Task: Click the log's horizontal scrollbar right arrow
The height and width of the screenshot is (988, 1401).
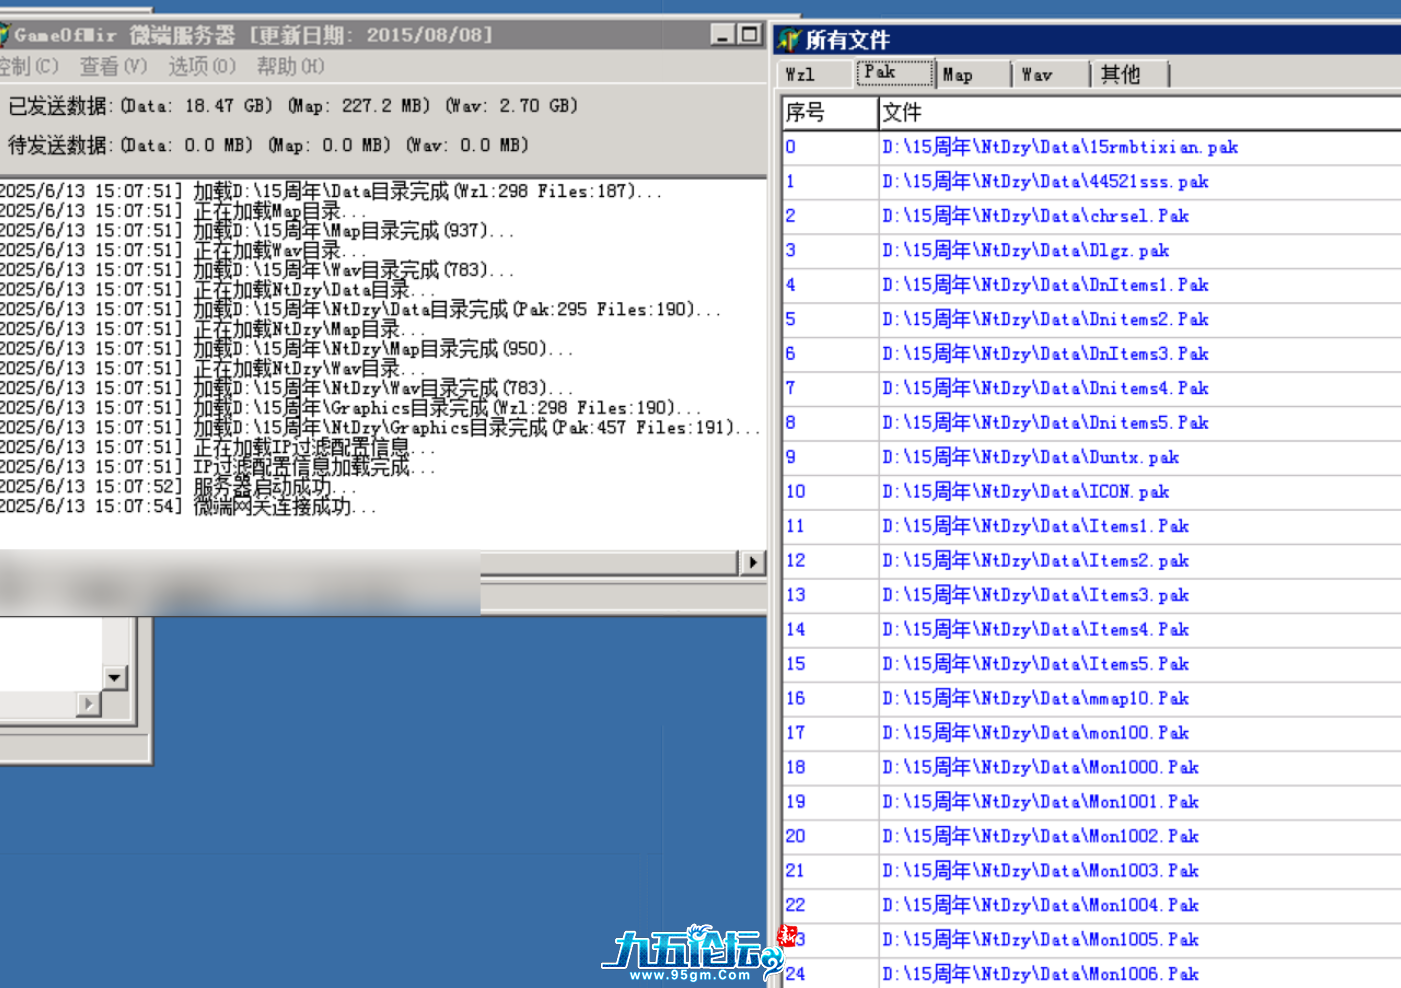Action: coord(752,563)
